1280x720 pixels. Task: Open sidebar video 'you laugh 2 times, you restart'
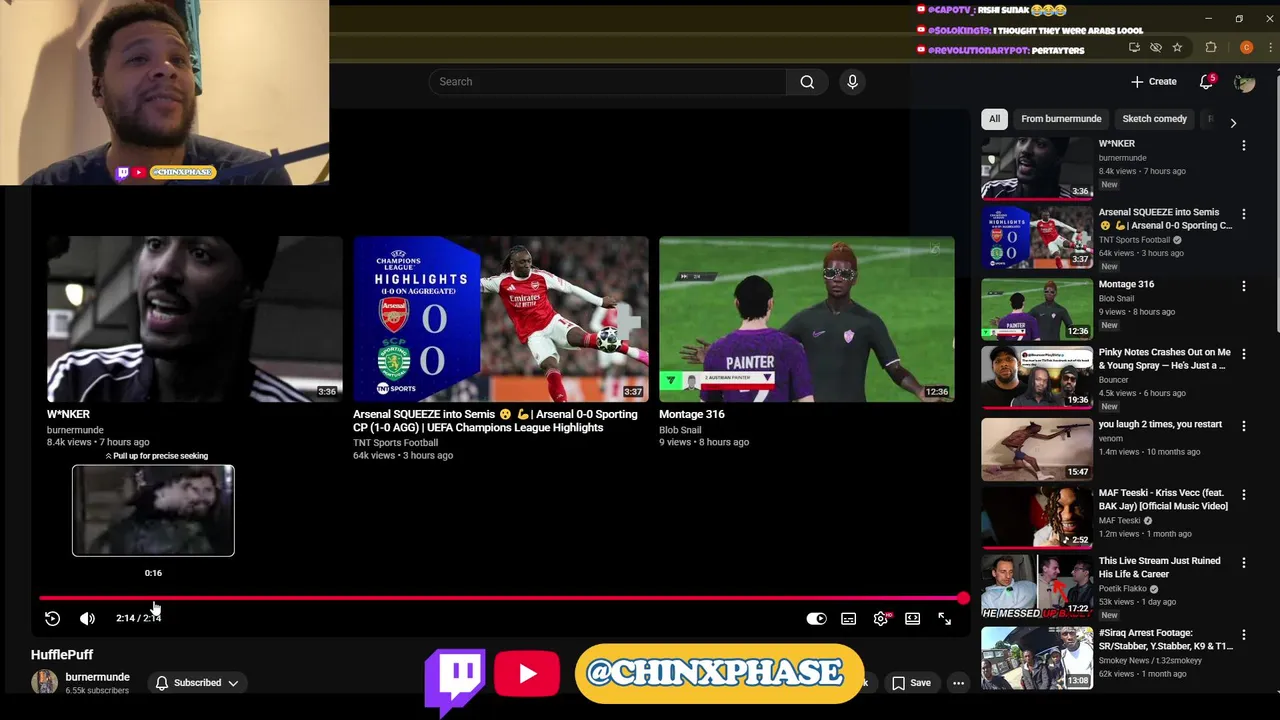point(1160,424)
